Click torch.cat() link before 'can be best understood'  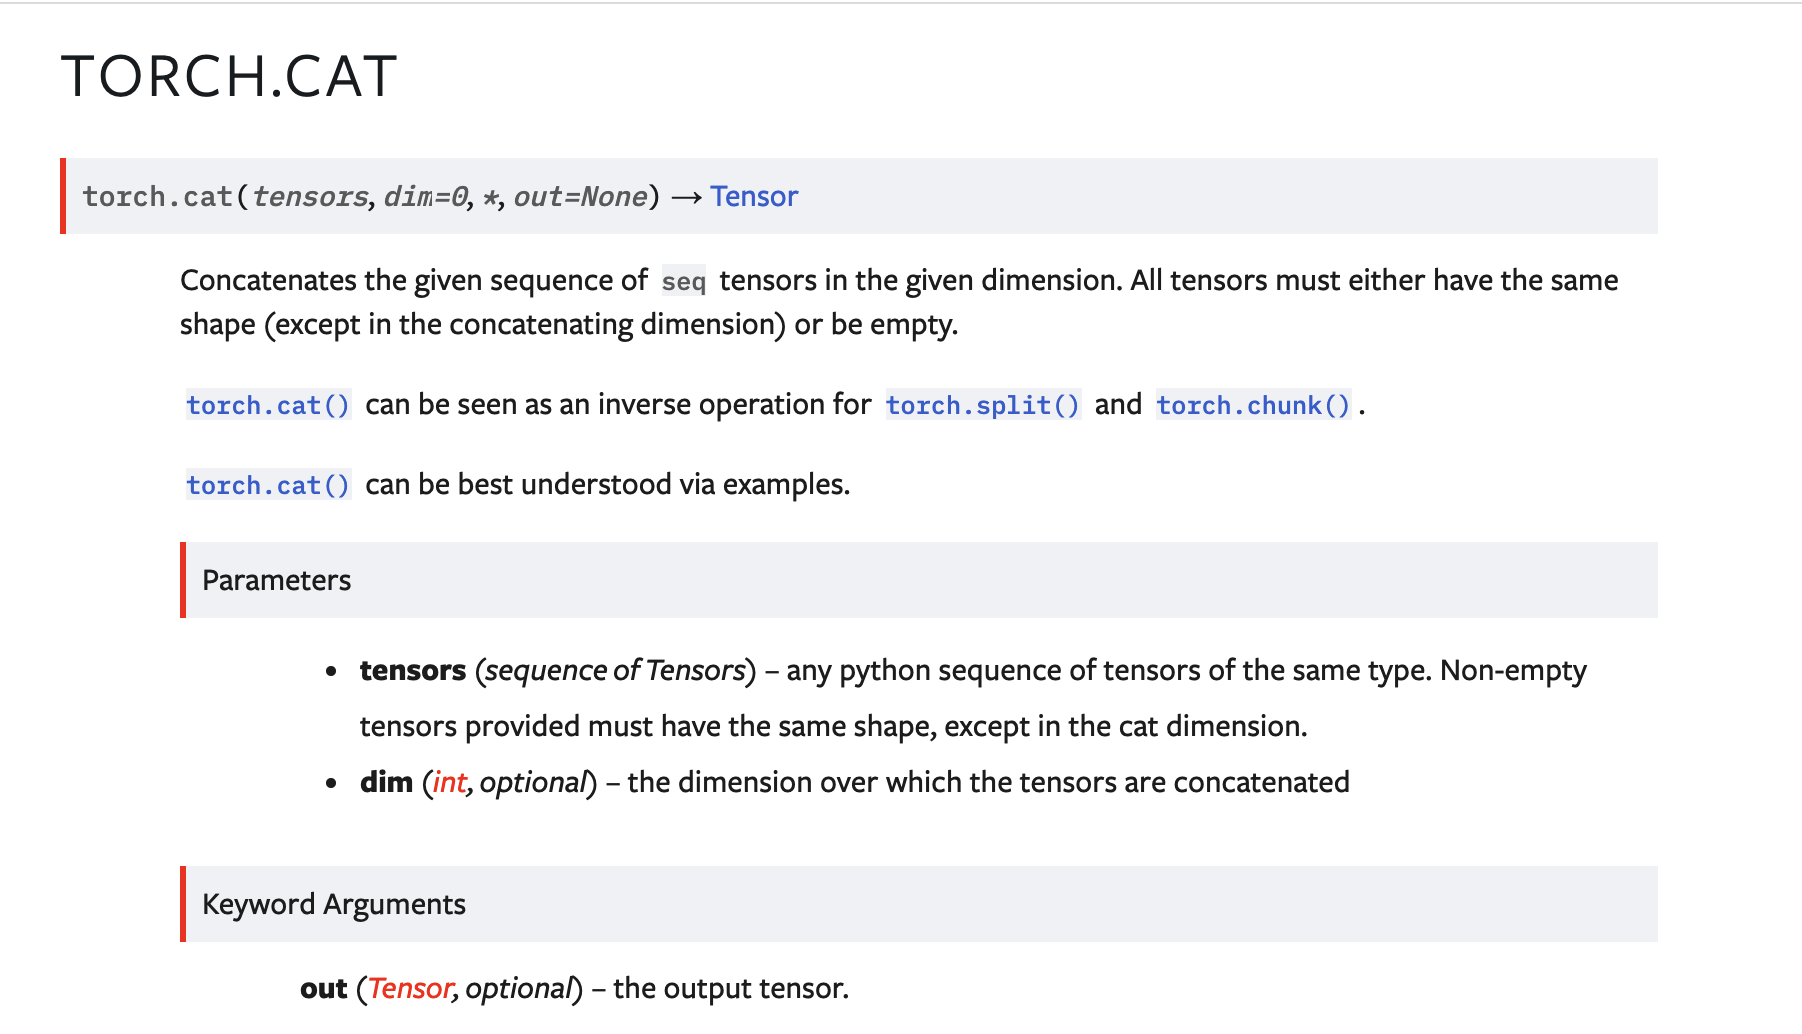tap(268, 485)
